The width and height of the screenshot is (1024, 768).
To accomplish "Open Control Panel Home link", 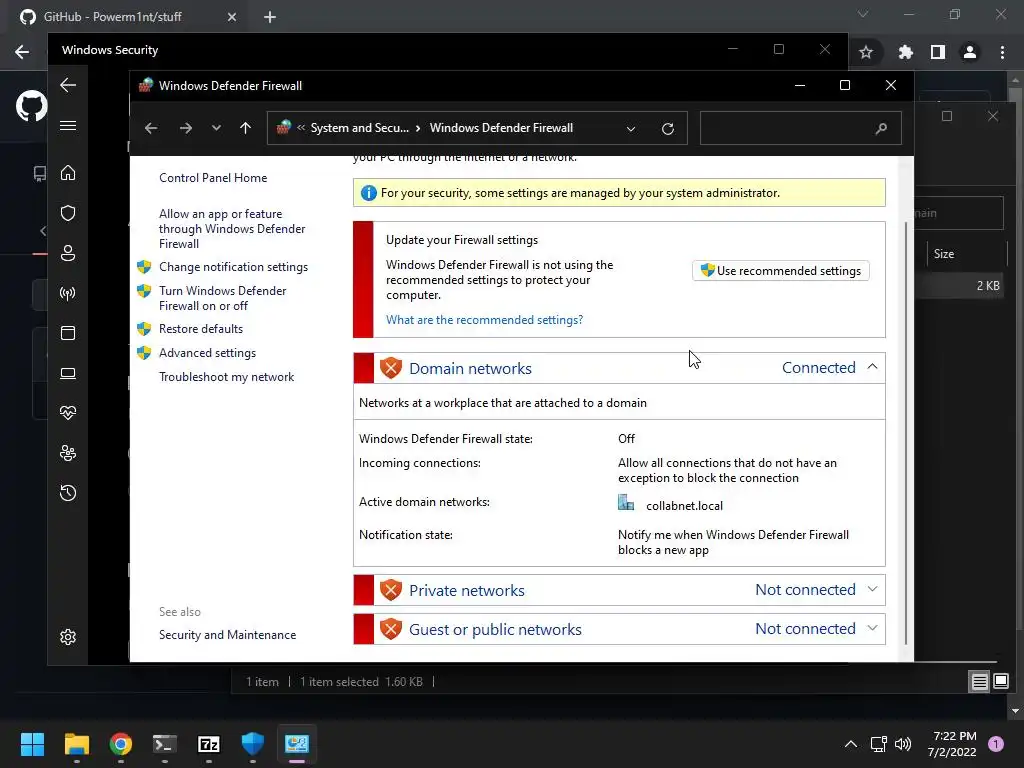I will tap(213, 178).
